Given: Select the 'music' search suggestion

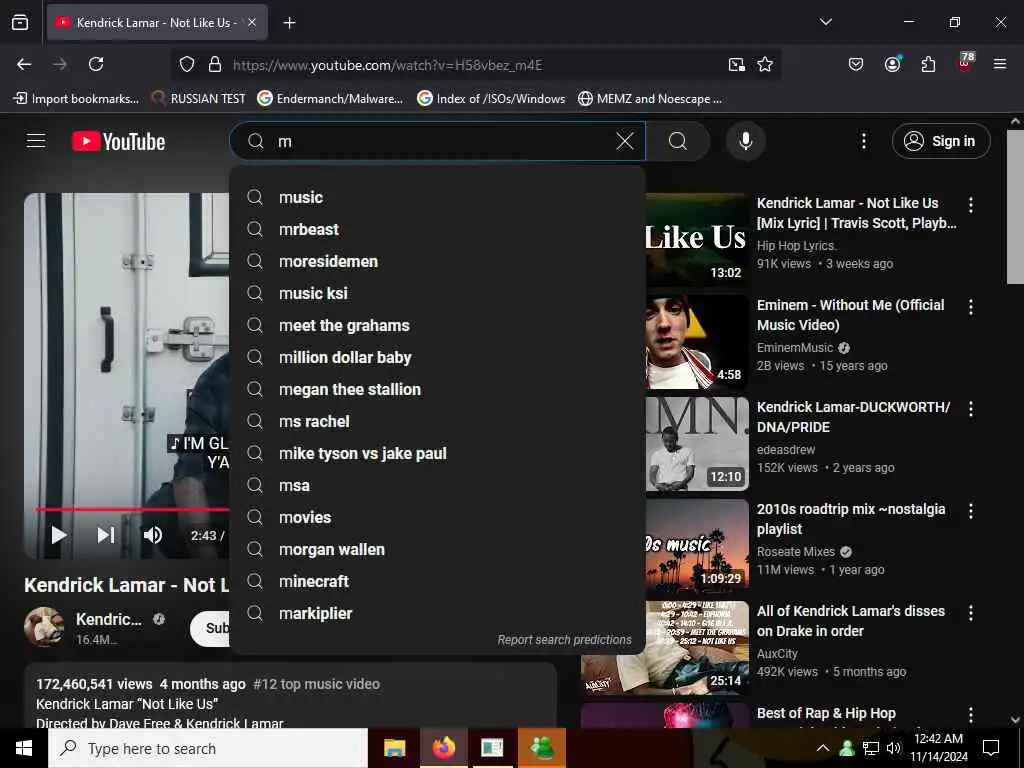Looking at the screenshot, I should click(438, 197).
